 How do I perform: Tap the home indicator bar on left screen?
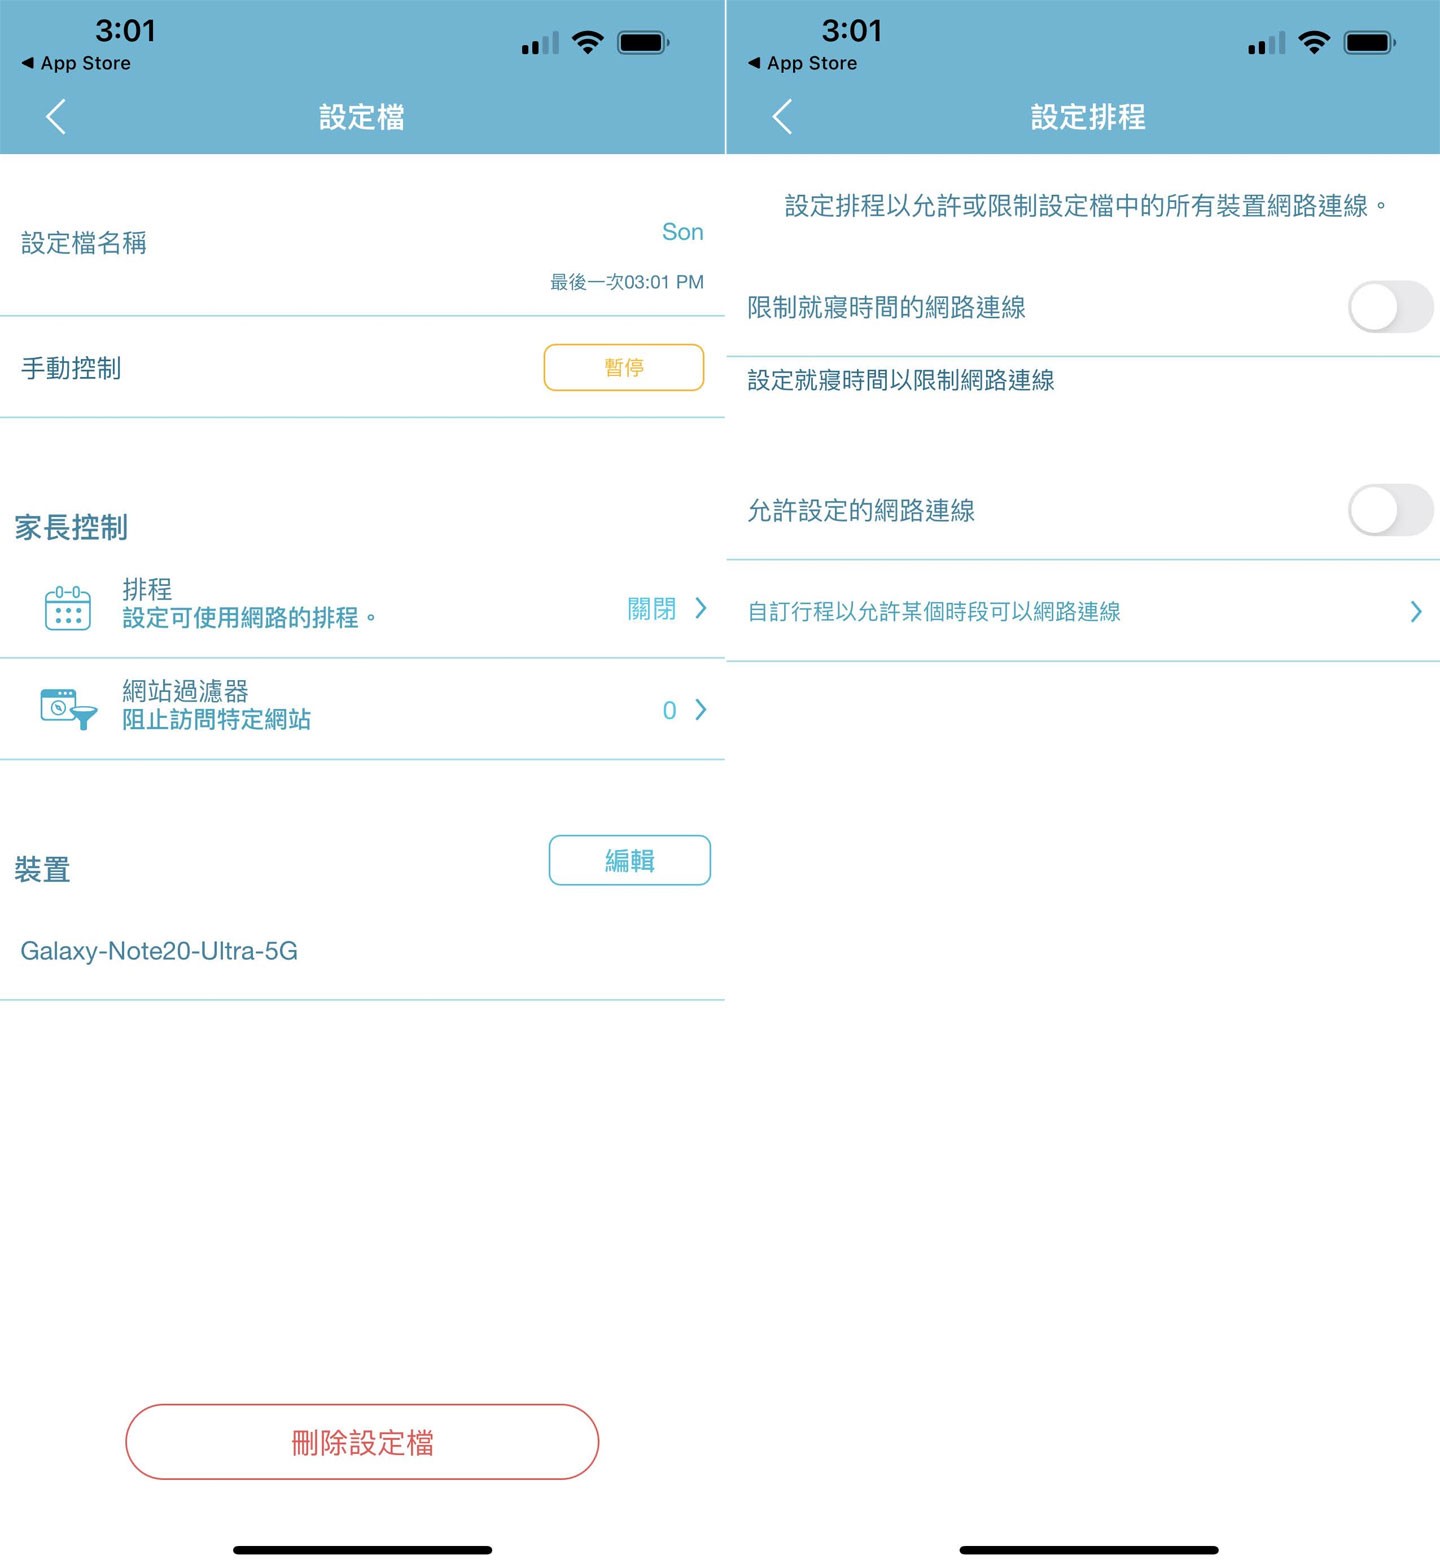[362, 1550]
